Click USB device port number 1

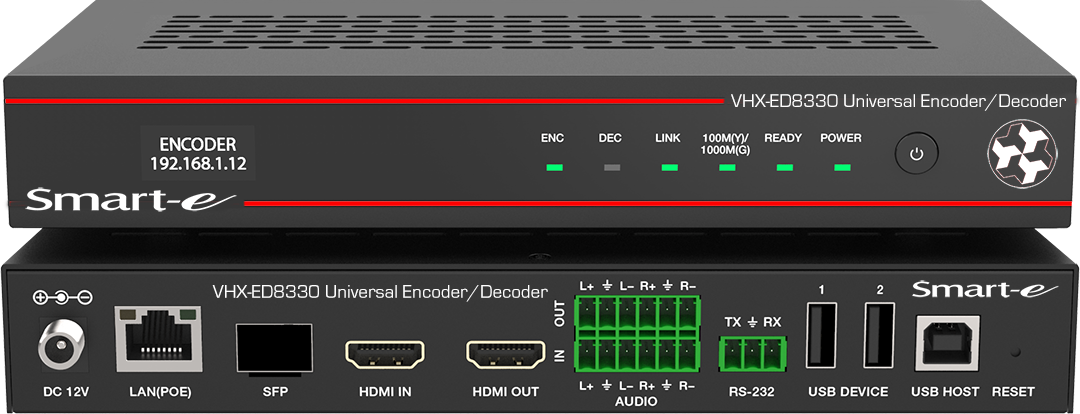820,335
